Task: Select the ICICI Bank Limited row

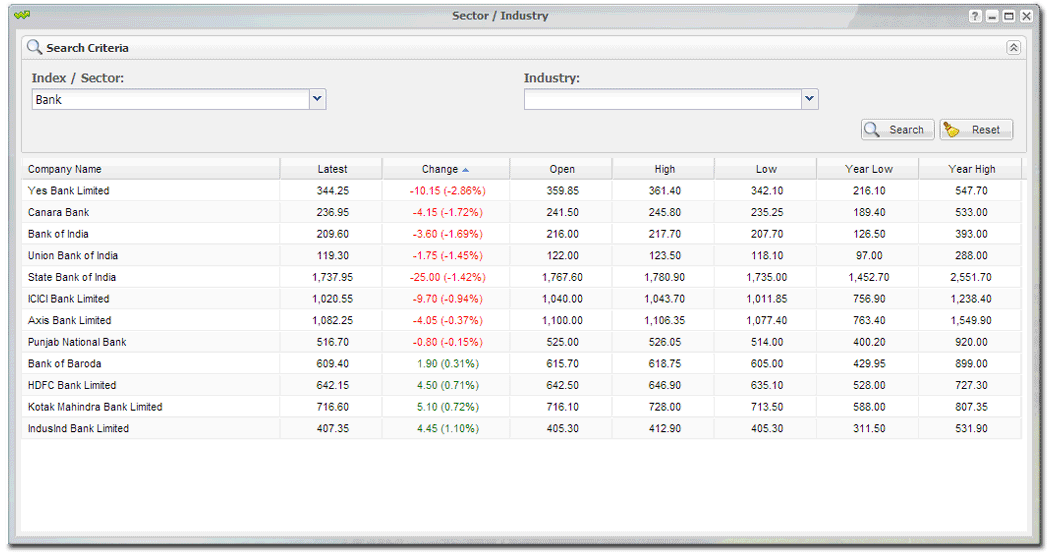Action: tap(521, 299)
